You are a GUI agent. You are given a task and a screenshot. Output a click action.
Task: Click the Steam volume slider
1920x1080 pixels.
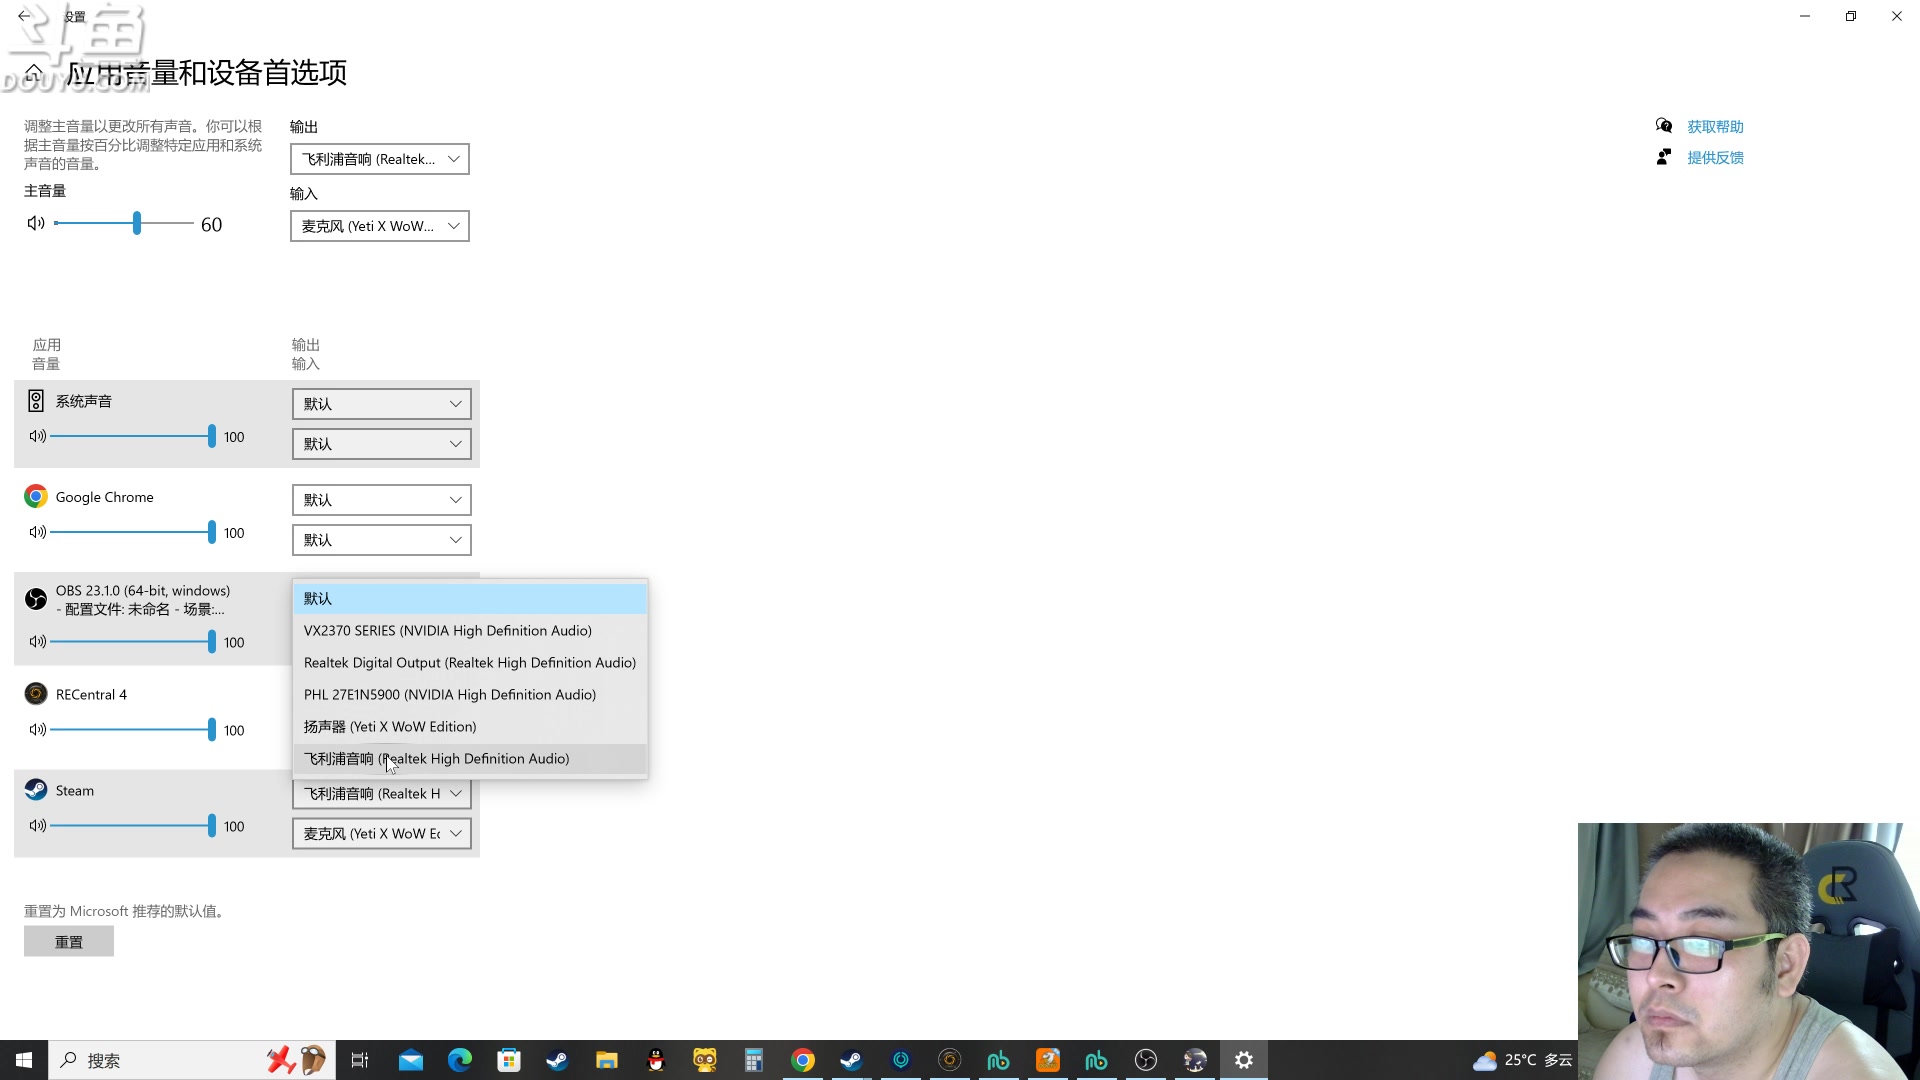pyautogui.click(x=133, y=825)
